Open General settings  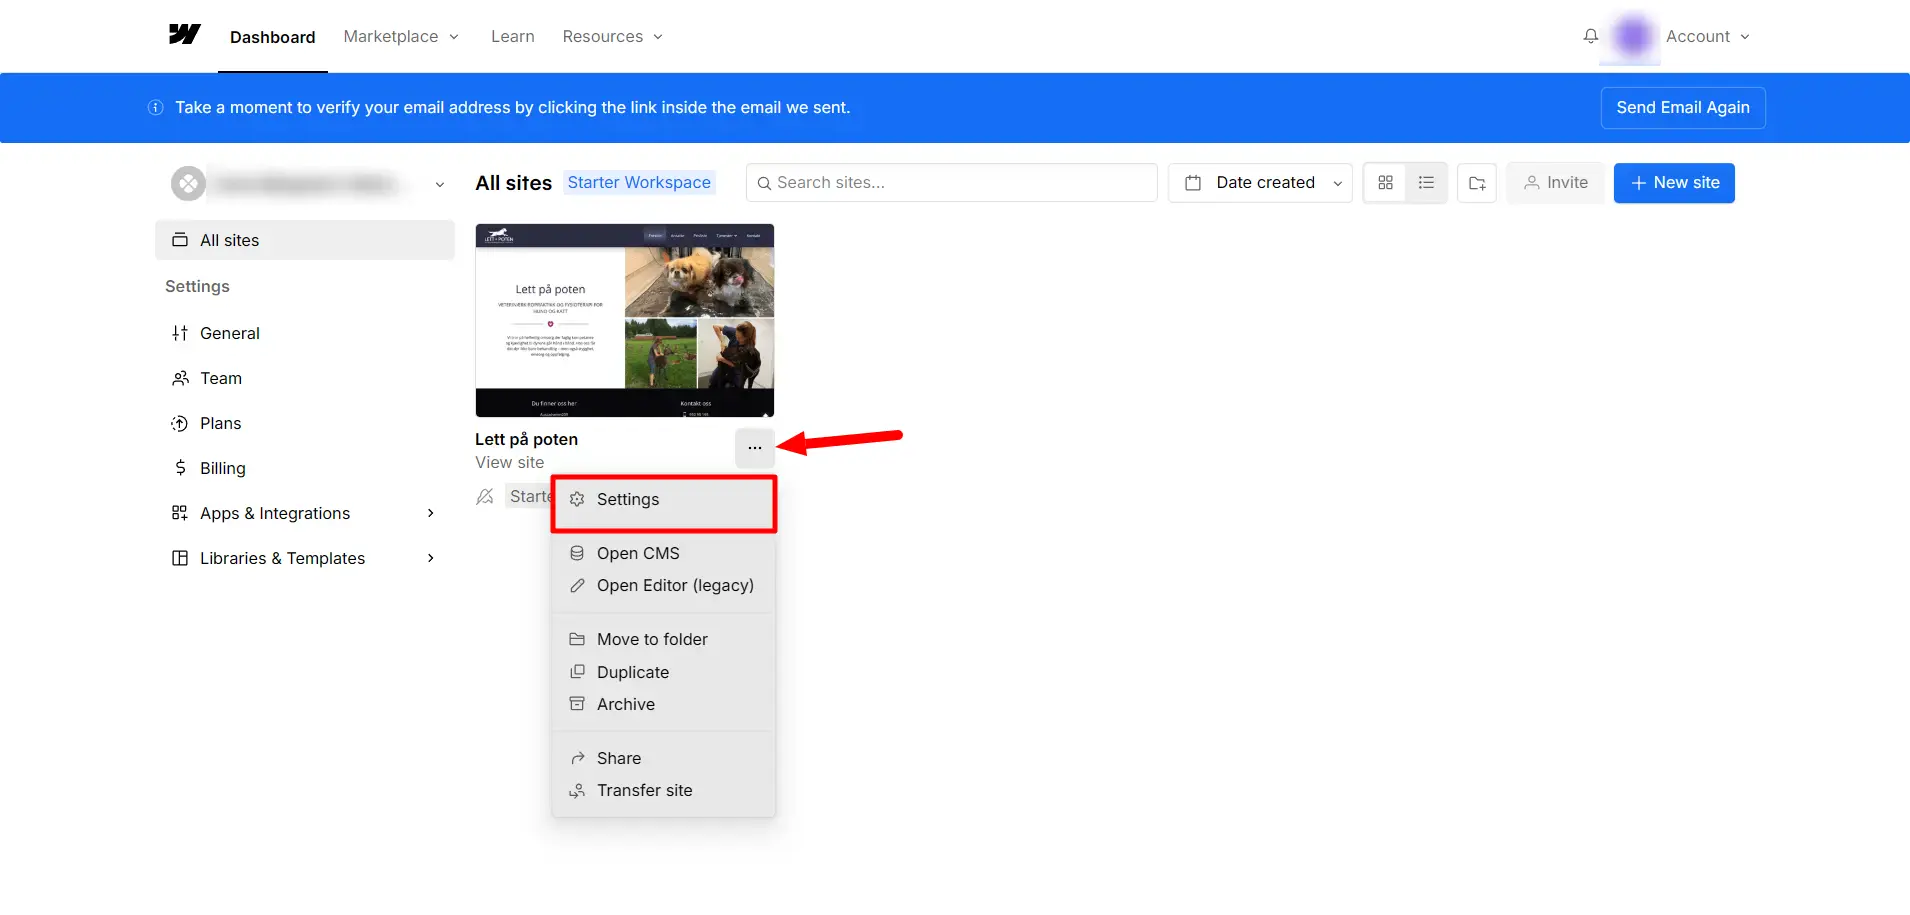click(x=305, y=333)
